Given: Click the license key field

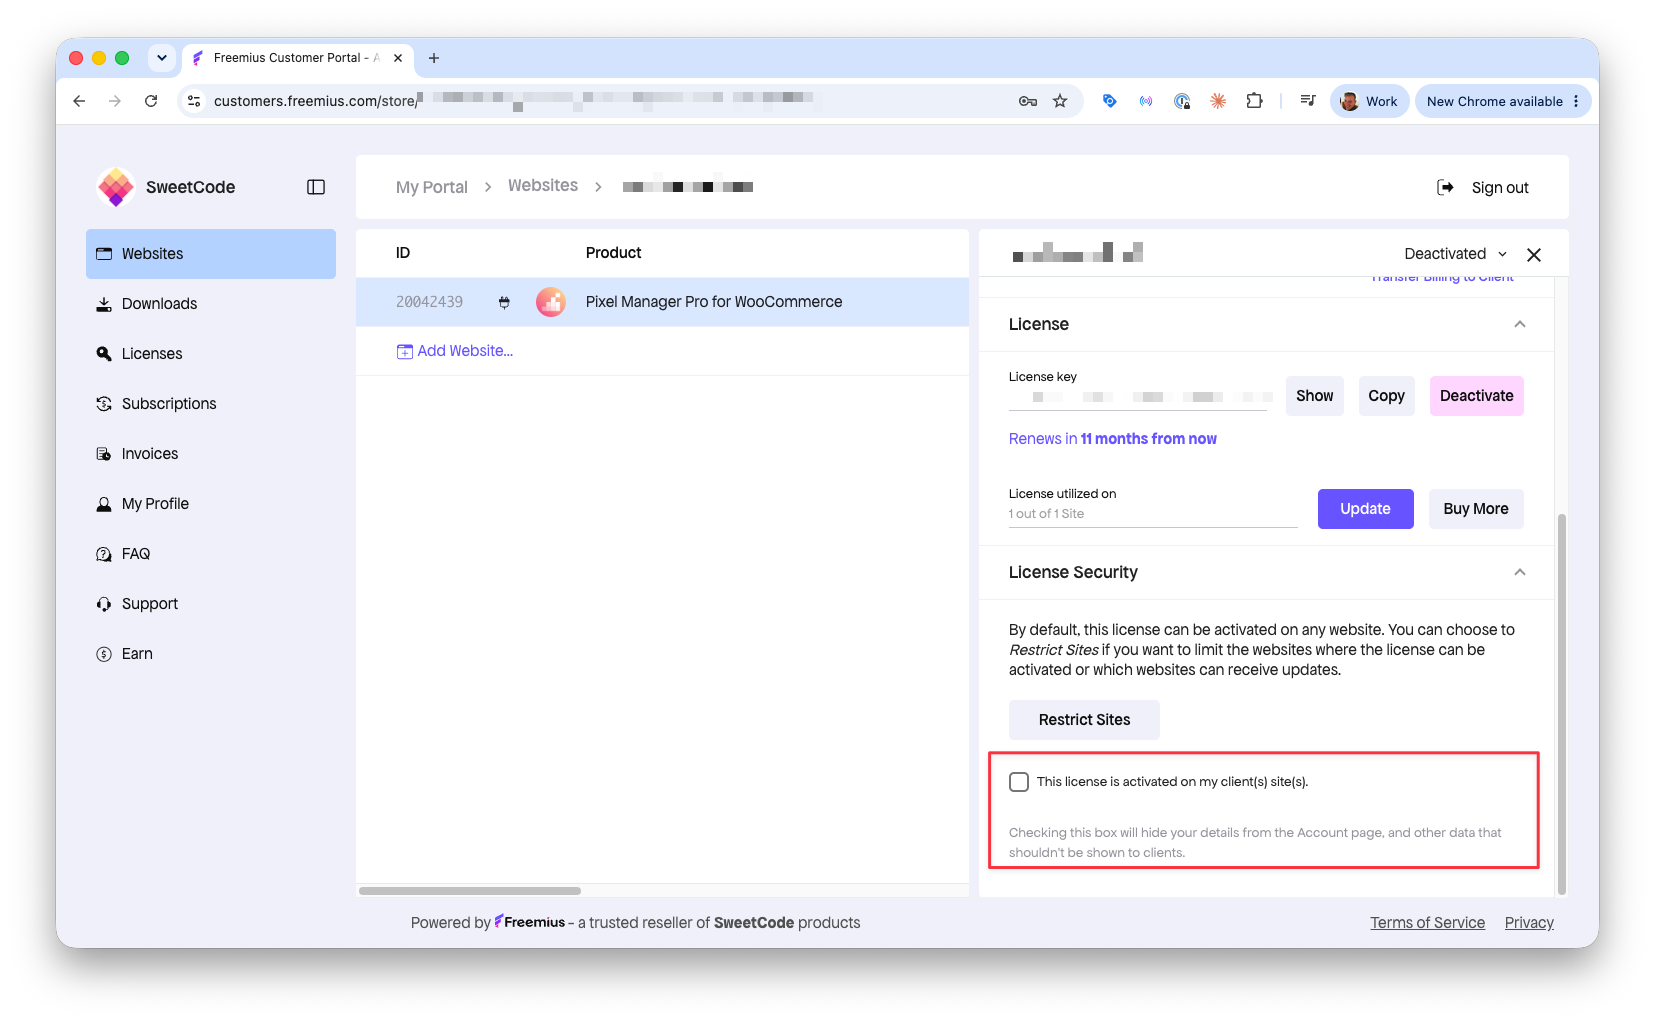Looking at the screenshot, I should (x=1138, y=397).
